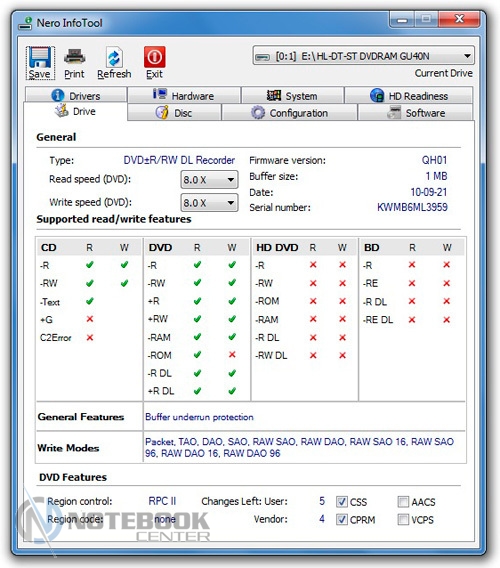Select the Drive tab
The height and width of the screenshot is (568, 500).
[75, 111]
